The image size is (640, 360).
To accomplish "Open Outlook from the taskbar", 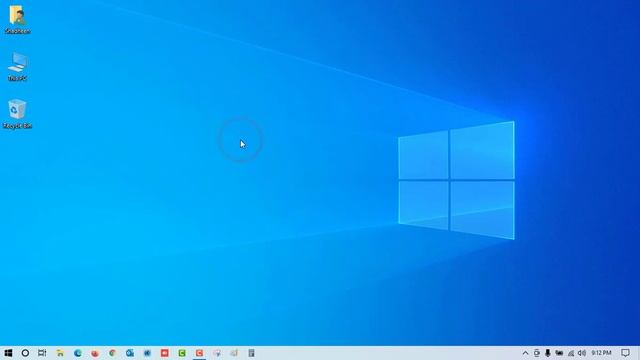I will 130,353.
